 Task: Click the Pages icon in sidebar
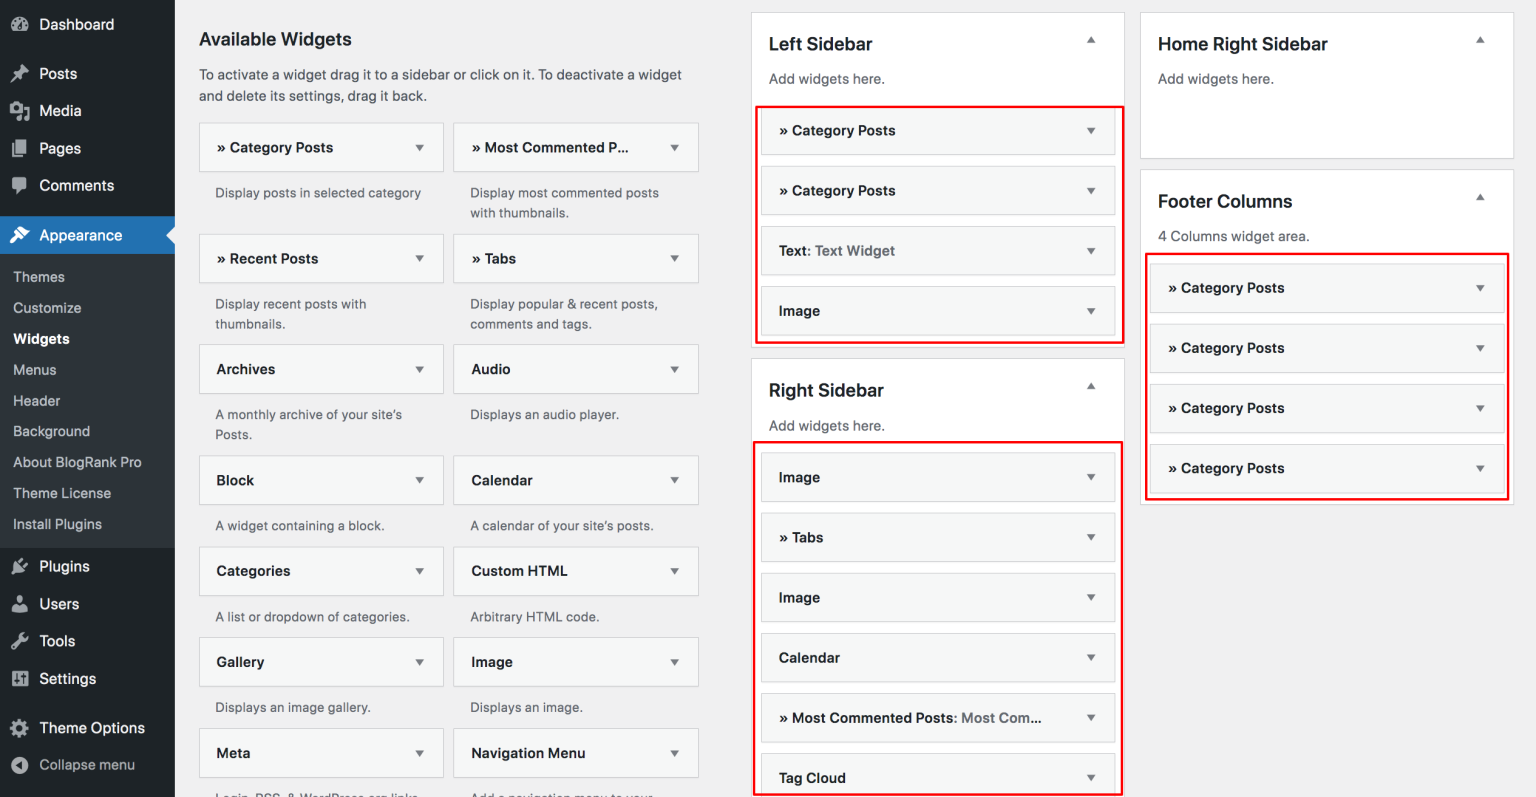click(19, 148)
